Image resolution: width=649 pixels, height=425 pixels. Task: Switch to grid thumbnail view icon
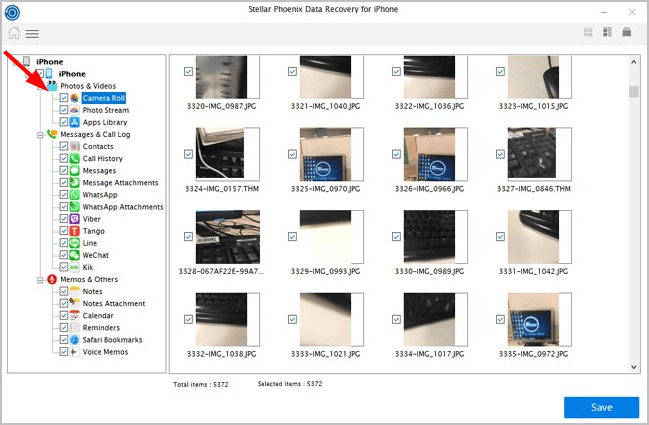pos(588,32)
